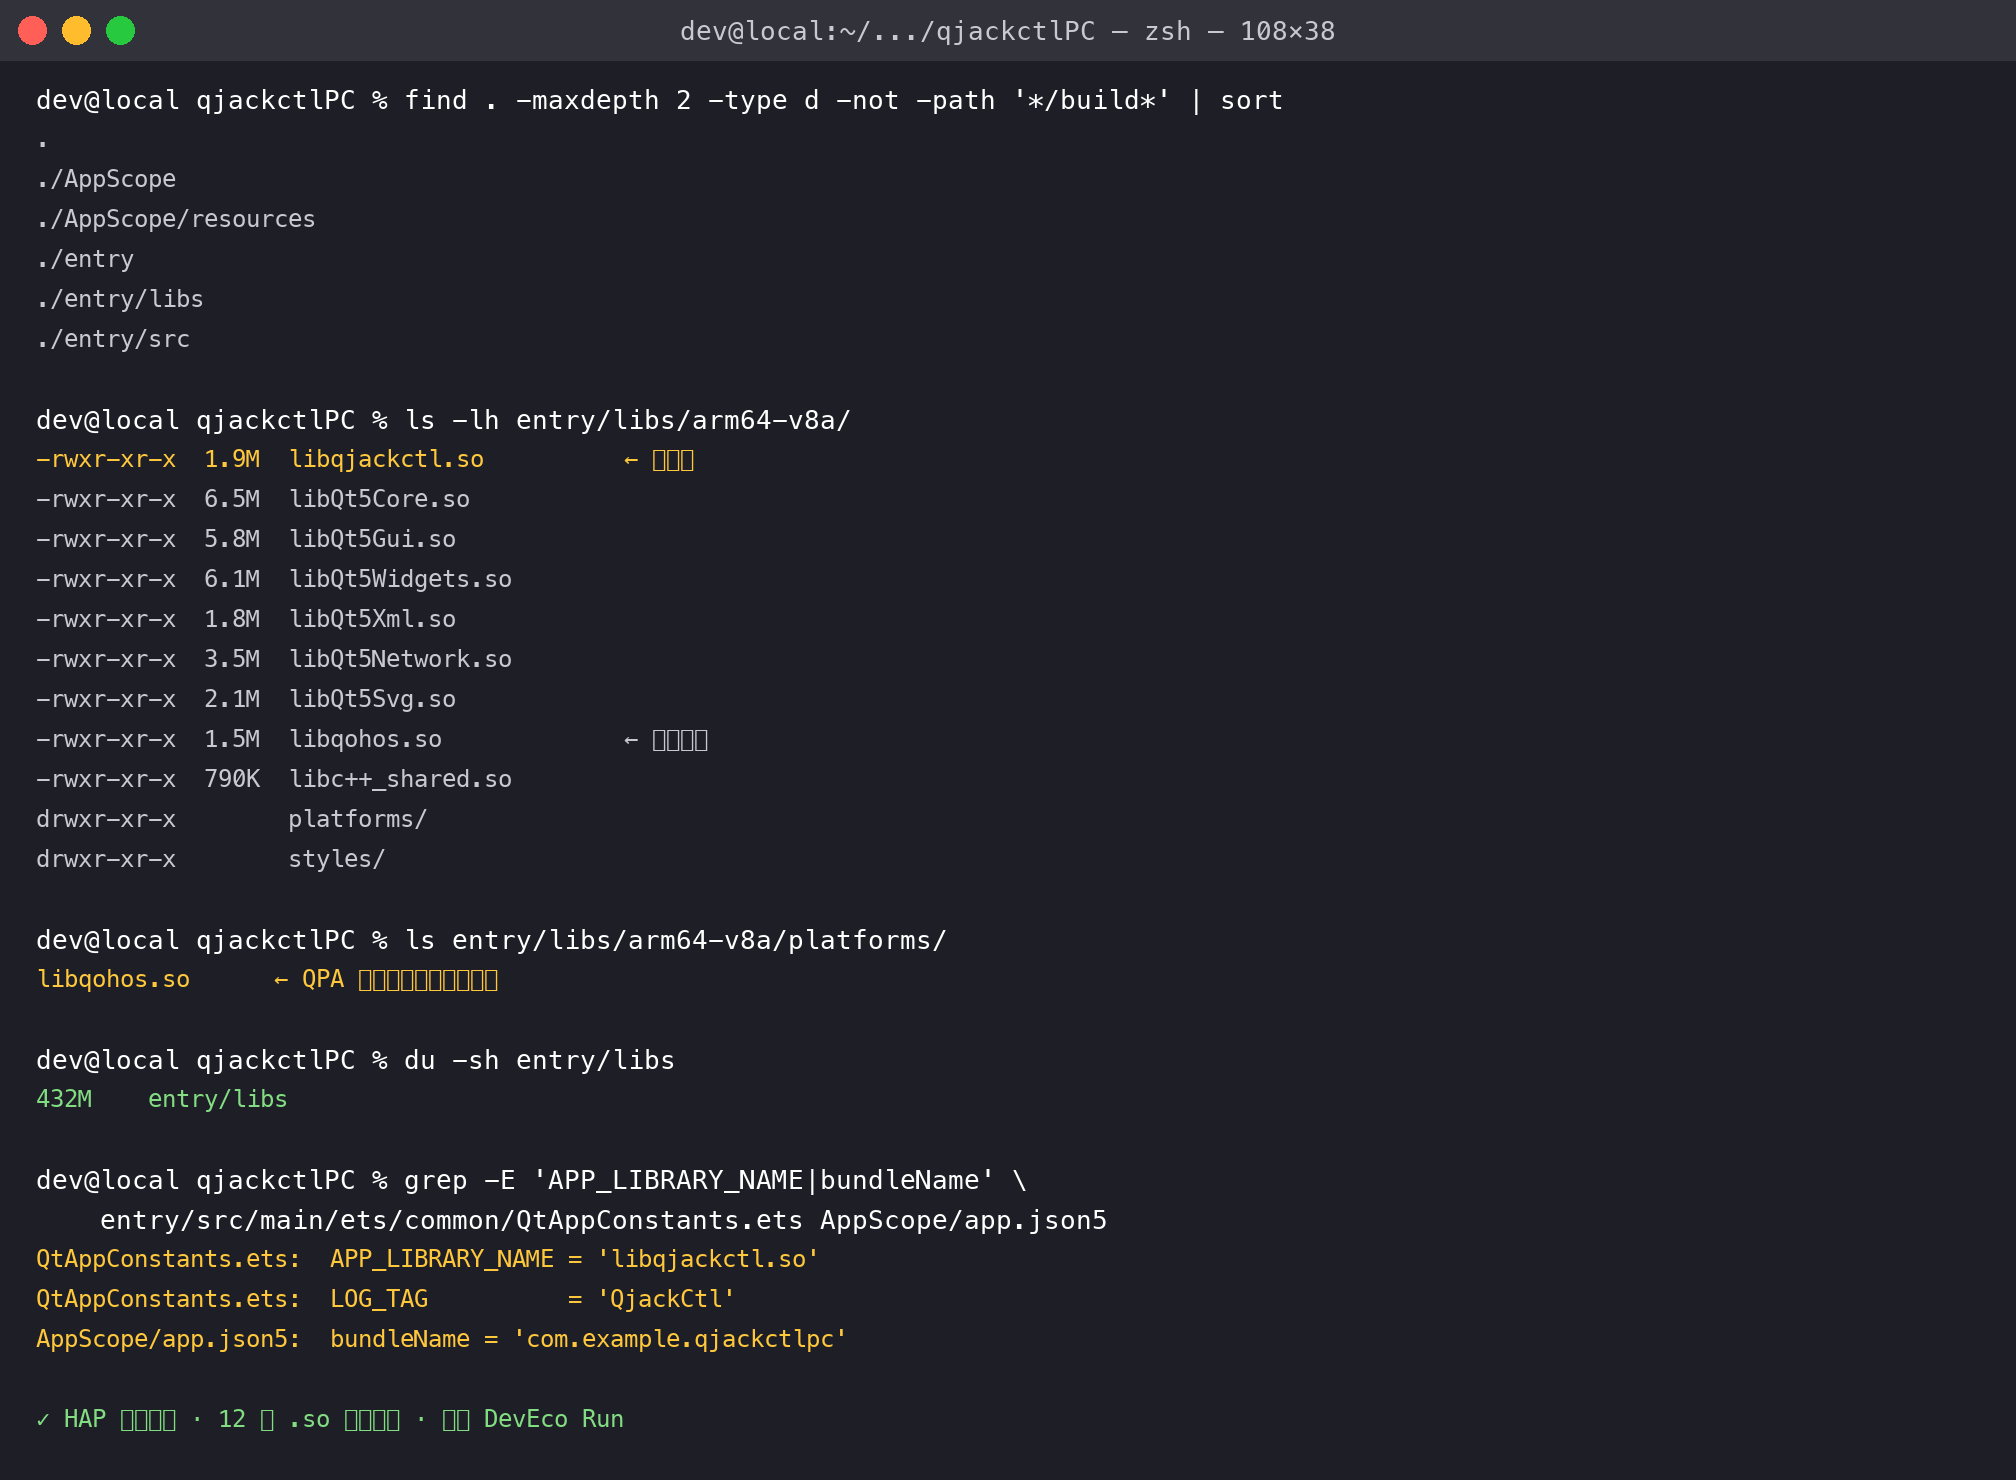Click the 790K size value
This screenshot has height=1480, width=2016.
tap(232, 779)
